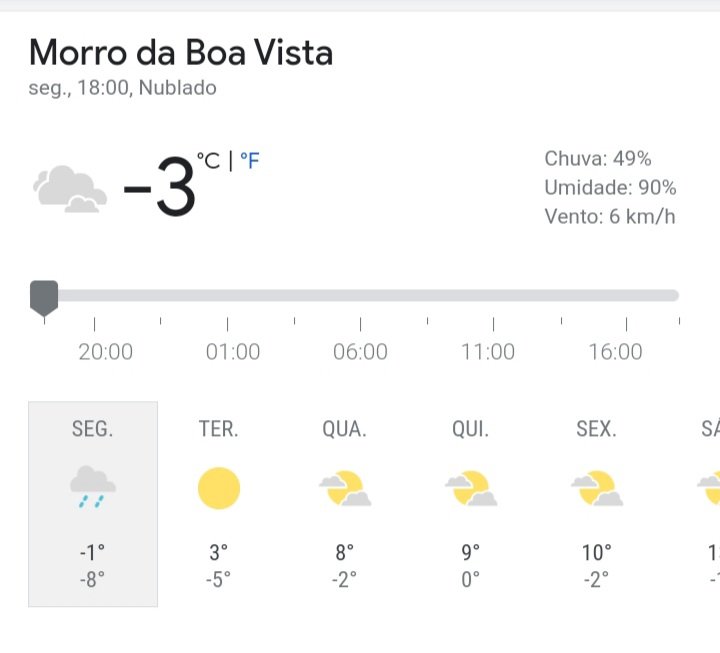View the SEX. day forecast
720x653 pixels.
tap(596, 504)
